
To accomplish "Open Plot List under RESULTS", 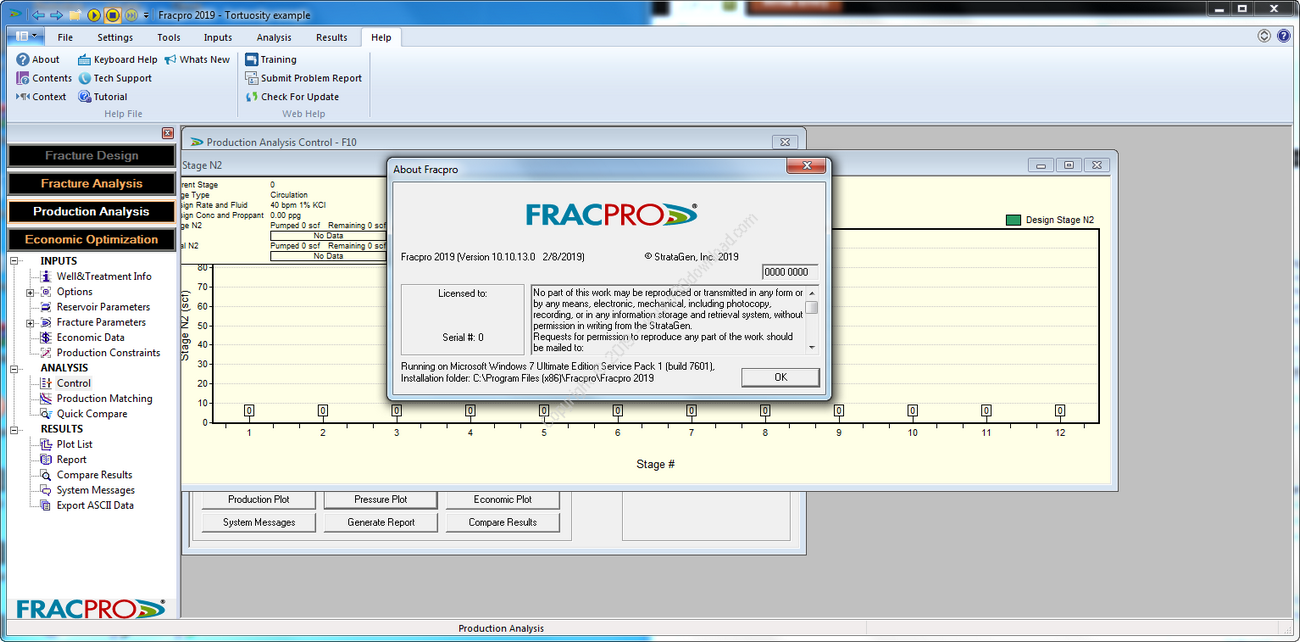I will tap(74, 444).
